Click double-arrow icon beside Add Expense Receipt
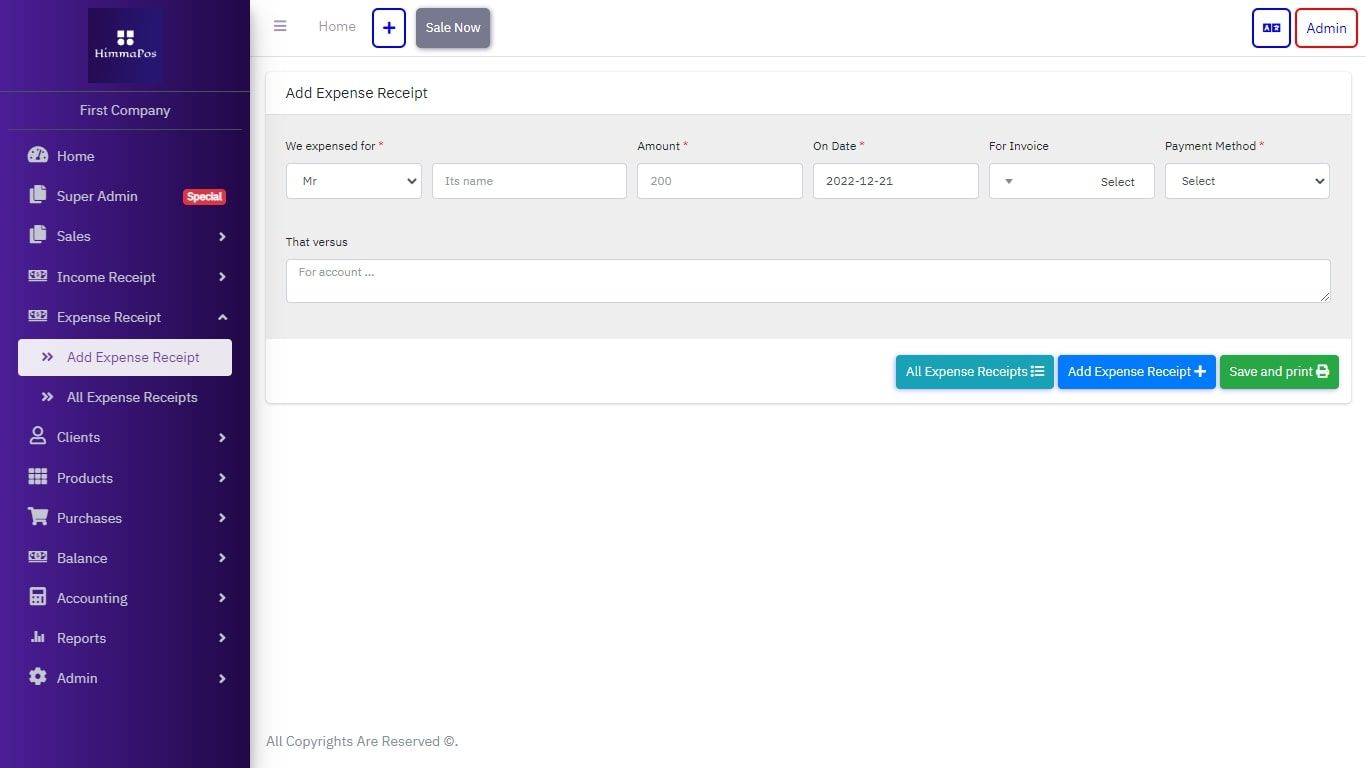The width and height of the screenshot is (1366, 768). point(47,357)
